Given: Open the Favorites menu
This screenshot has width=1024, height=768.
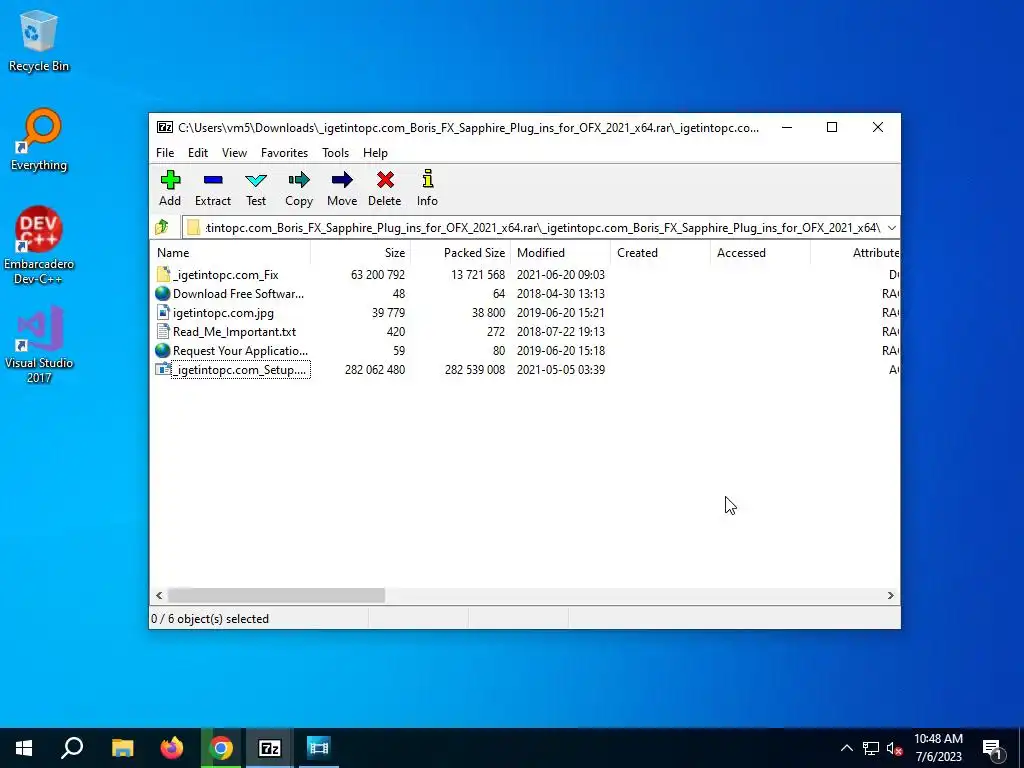Looking at the screenshot, I should (x=284, y=152).
